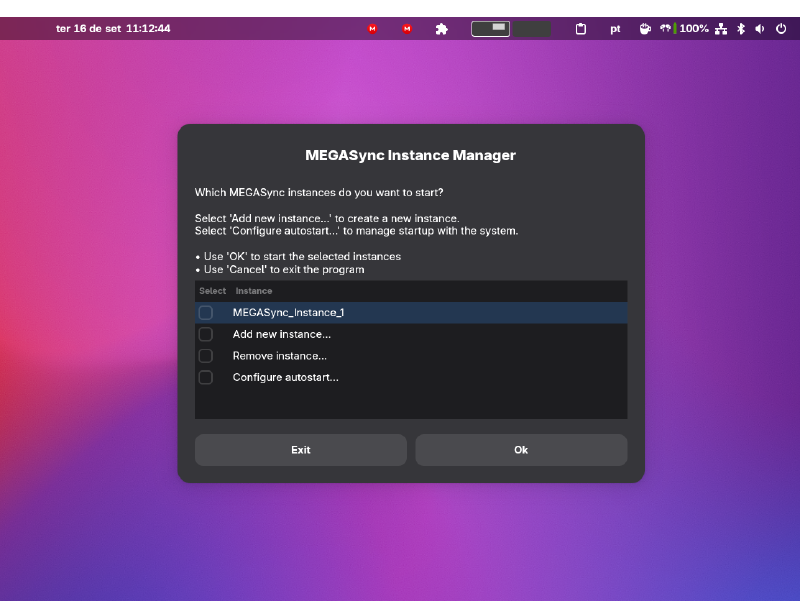Check the 'Add new instance...' checkbox

(x=205, y=334)
